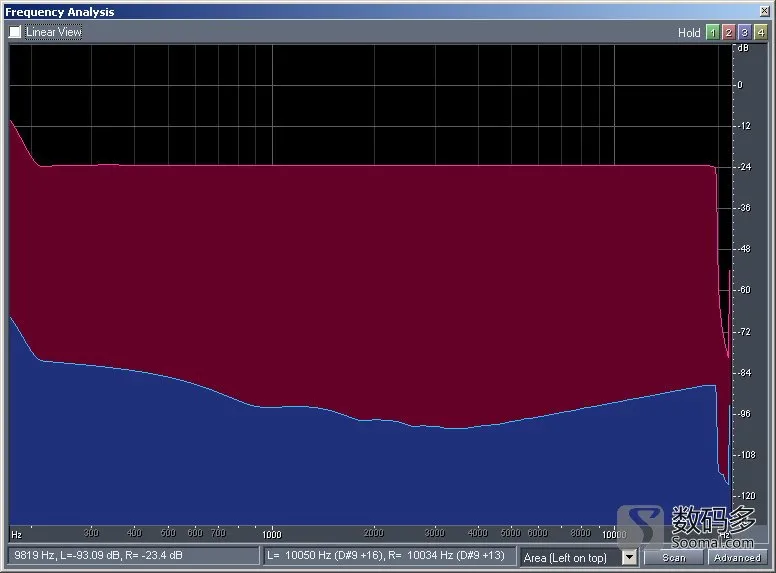This screenshot has height=573, width=776.
Task: Click Hold button 2 (red)
Action: [x=728, y=33]
